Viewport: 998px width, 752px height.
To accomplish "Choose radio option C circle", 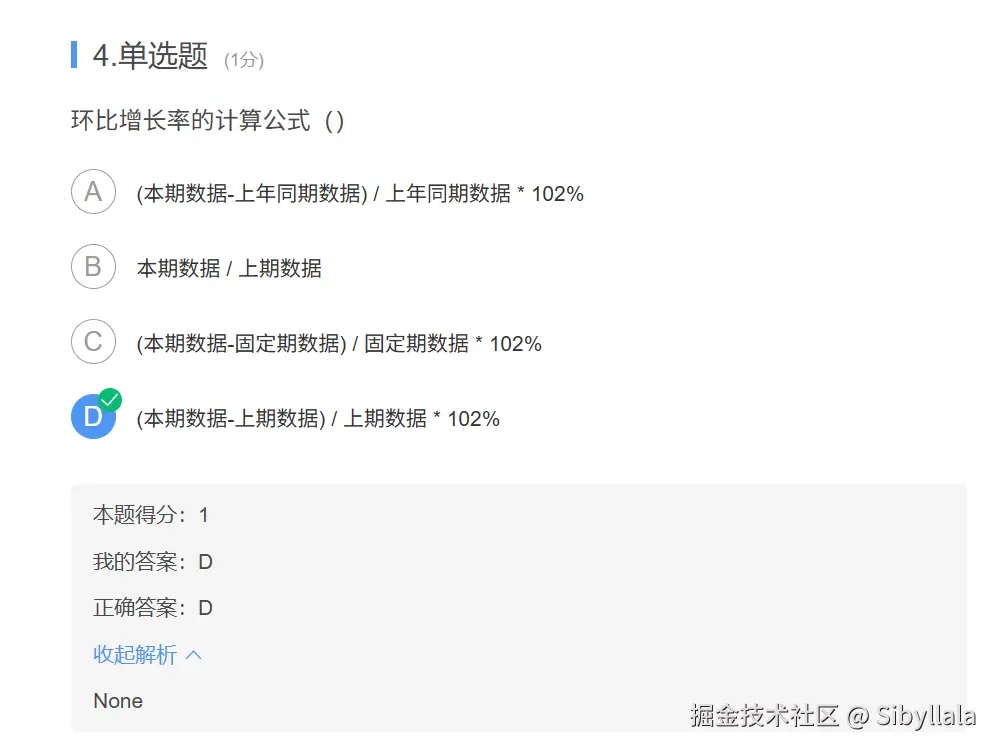I will 93,342.
